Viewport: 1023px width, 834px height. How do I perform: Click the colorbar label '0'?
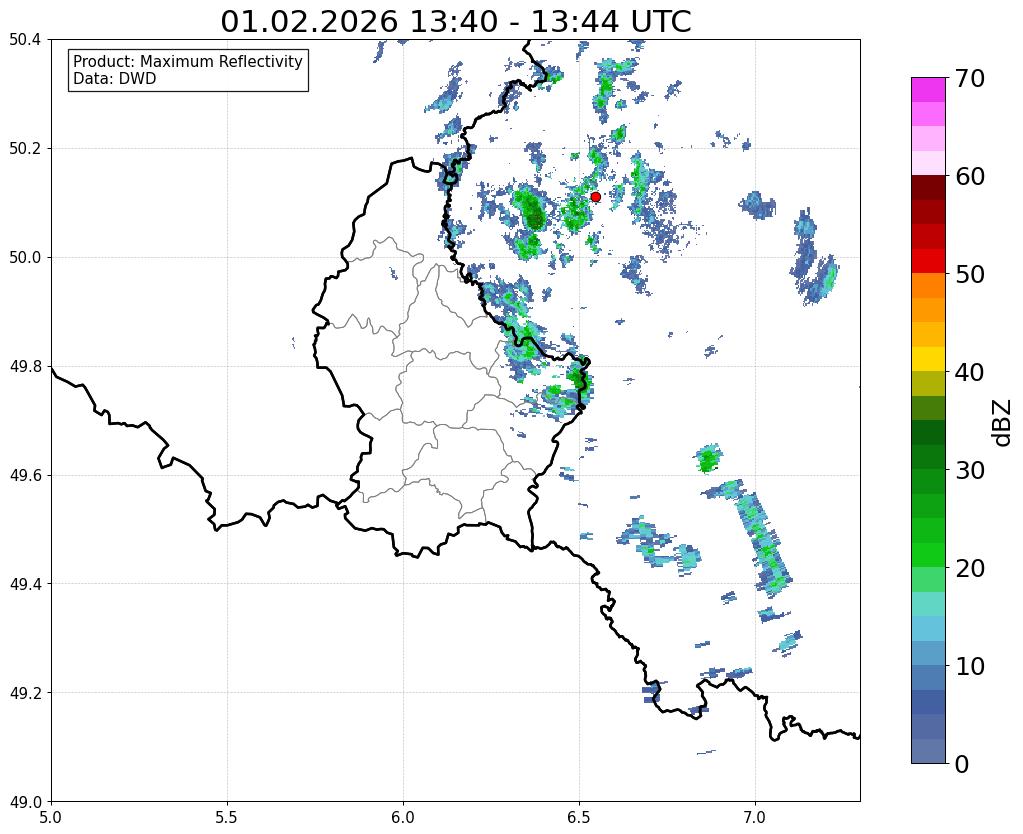962,764
